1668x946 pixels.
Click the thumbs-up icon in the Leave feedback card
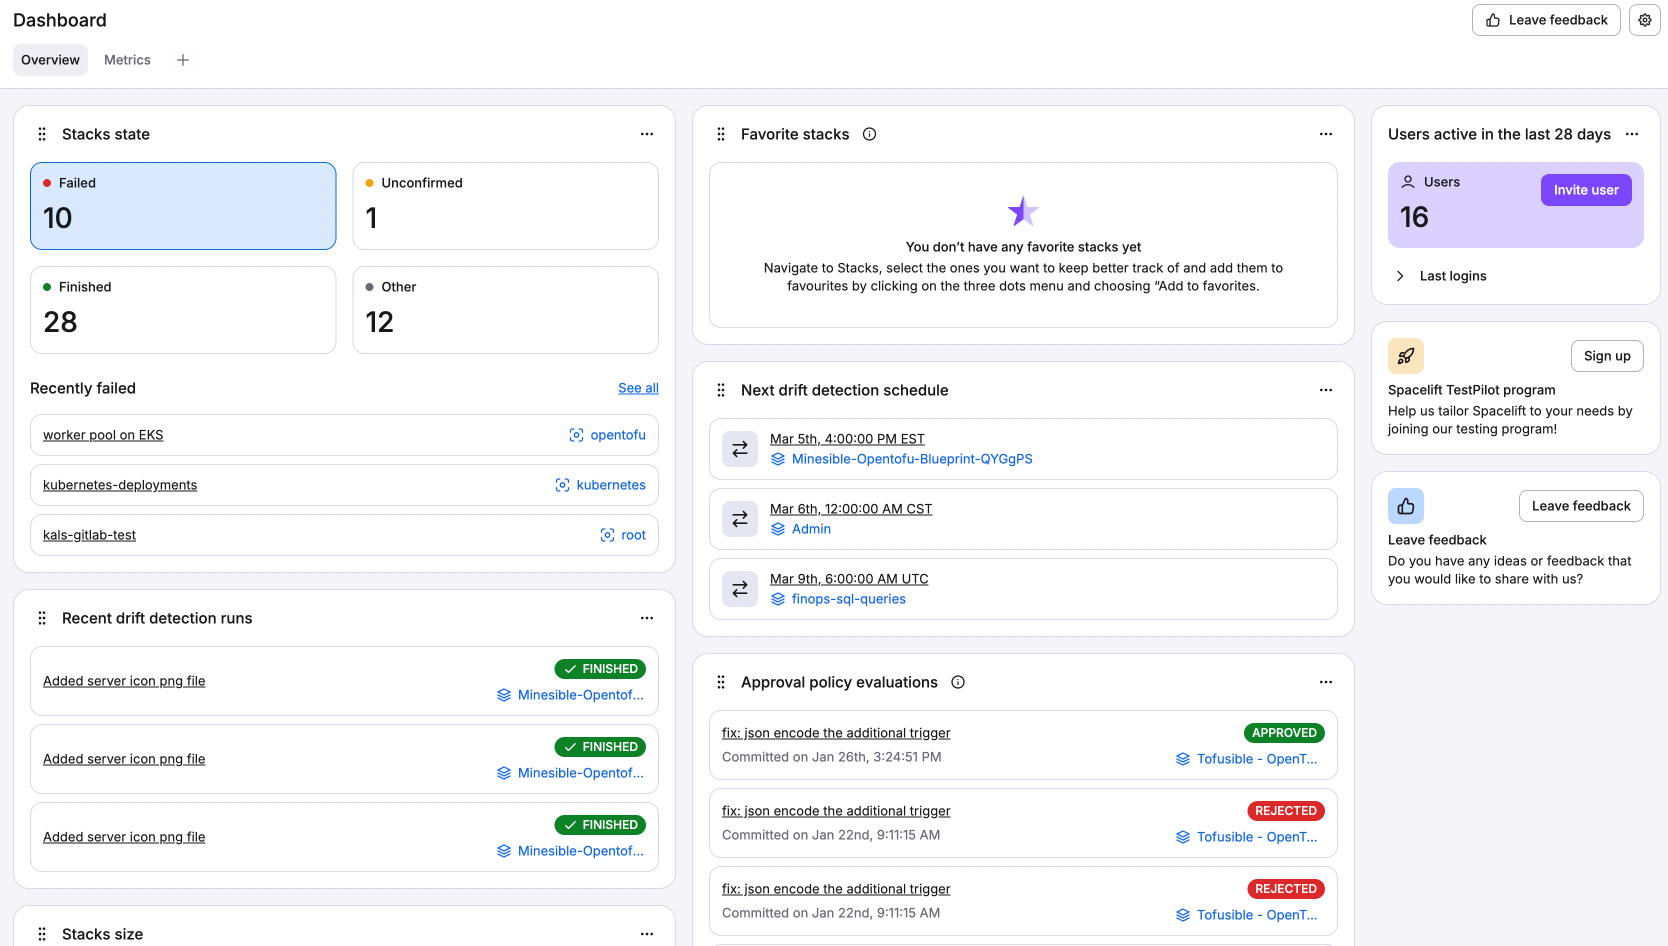tap(1405, 505)
